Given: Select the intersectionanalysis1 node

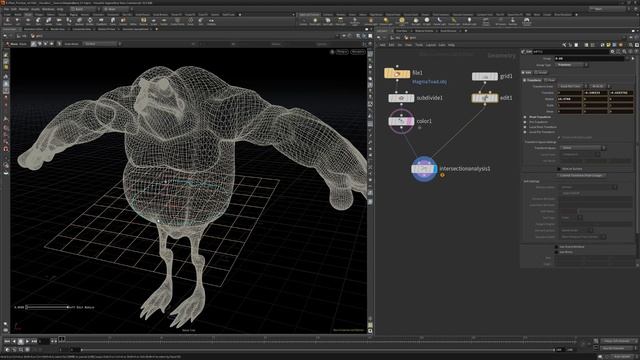Looking at the screenshot, I should (x=424, y=169).
